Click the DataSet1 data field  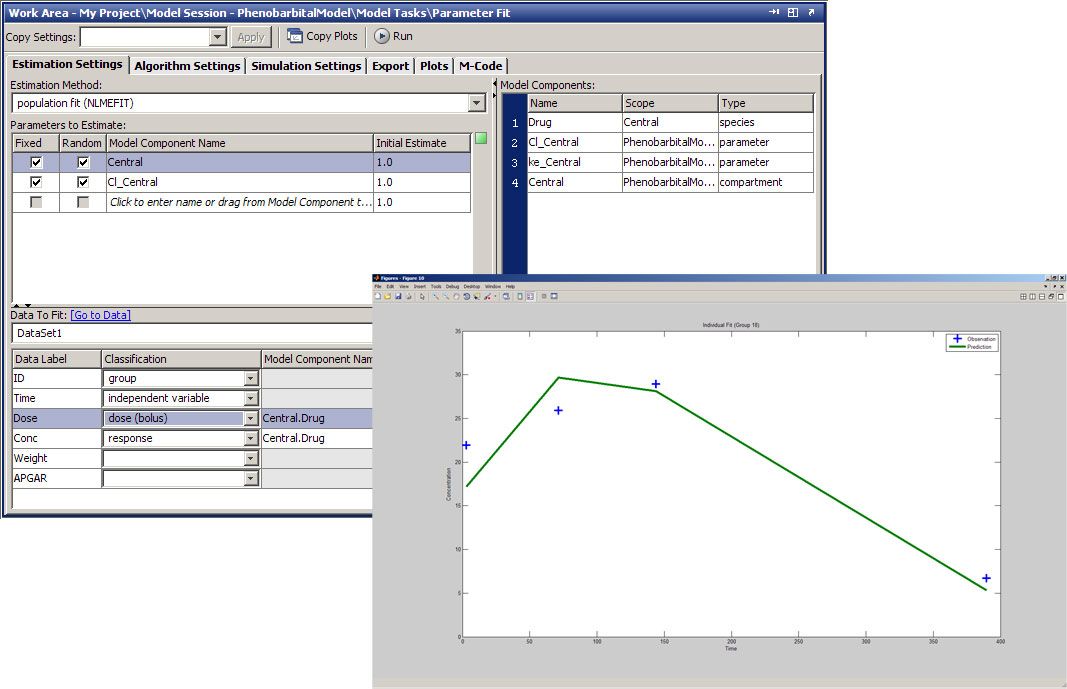click(x=193, y=333)
